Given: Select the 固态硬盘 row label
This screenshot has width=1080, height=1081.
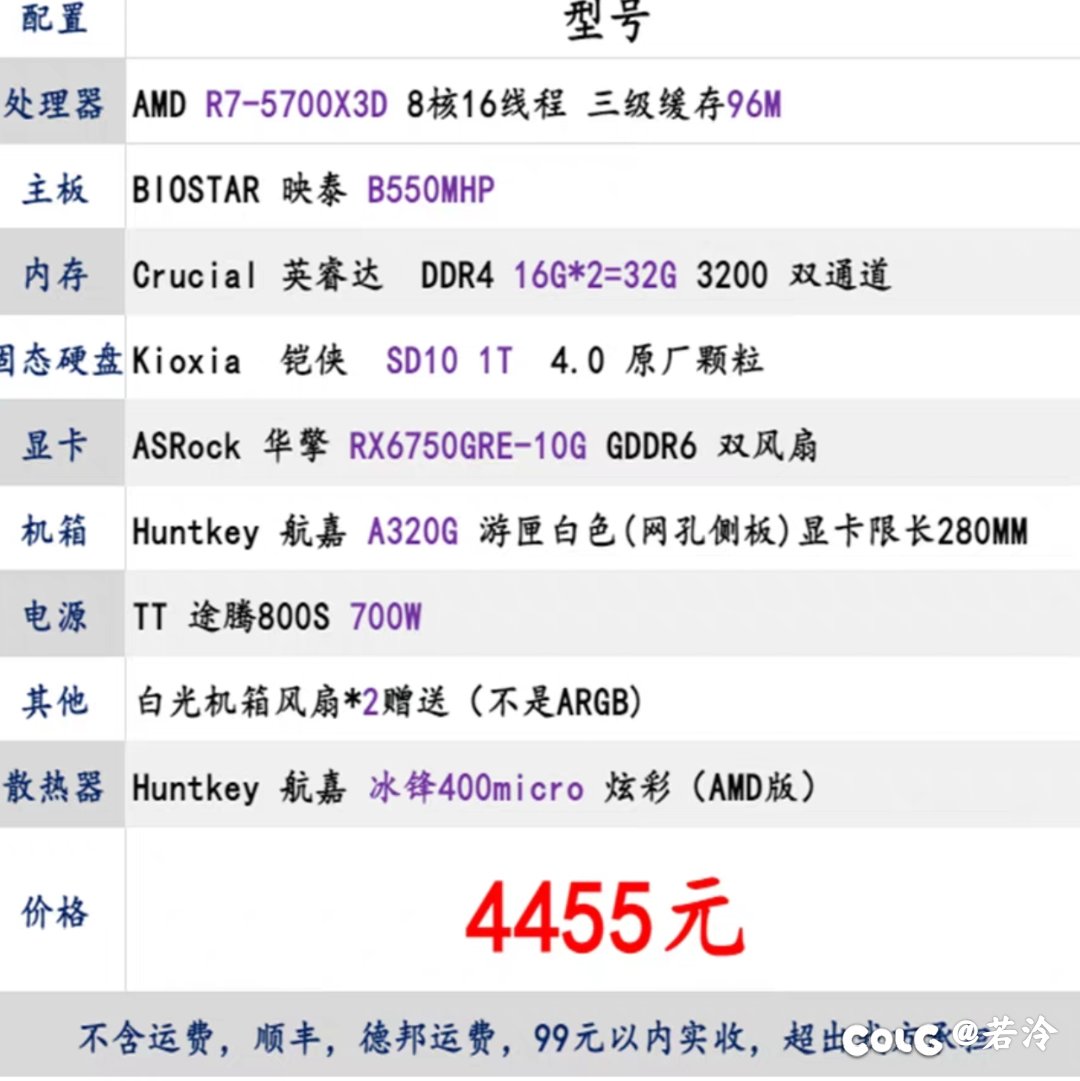Looking at the screenshot, I should click(x=61, y=361).
